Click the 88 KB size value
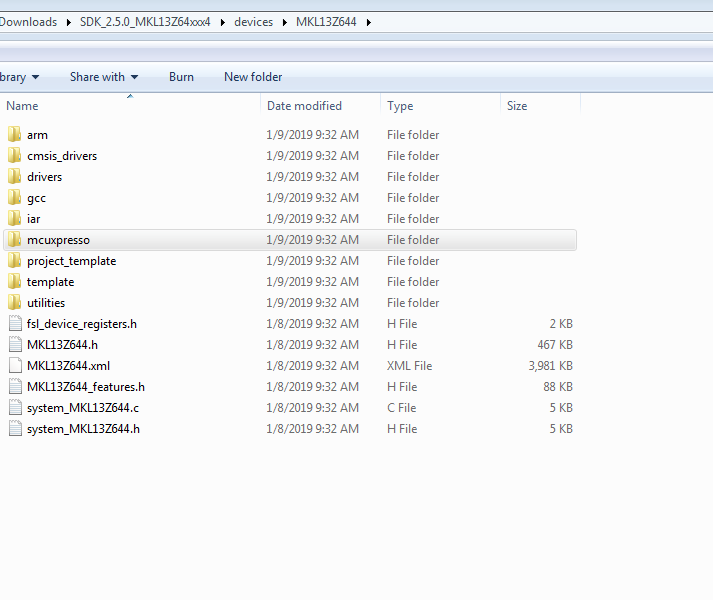Viewport: 713px width, 600px height. click(558, 387)
